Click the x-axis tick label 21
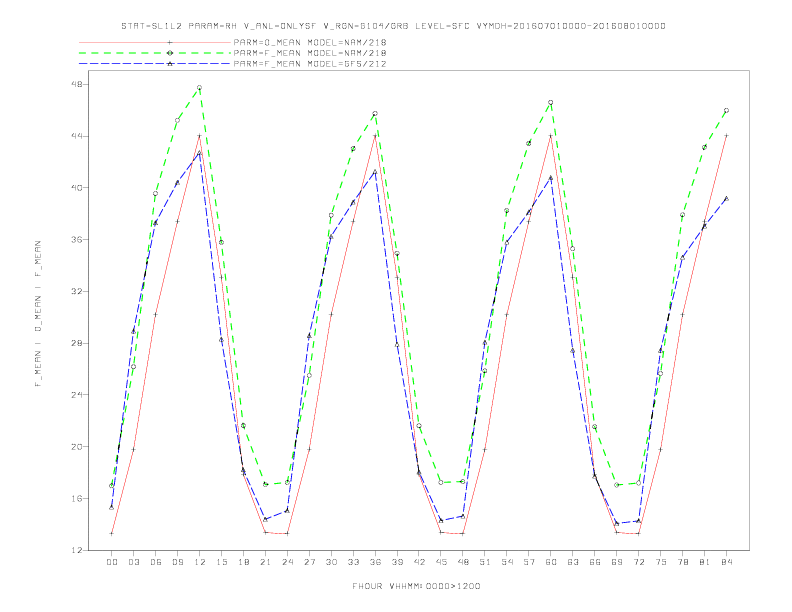Image resolution: width=792 pixels, height=612 pixels. click(x=265, y=562)
